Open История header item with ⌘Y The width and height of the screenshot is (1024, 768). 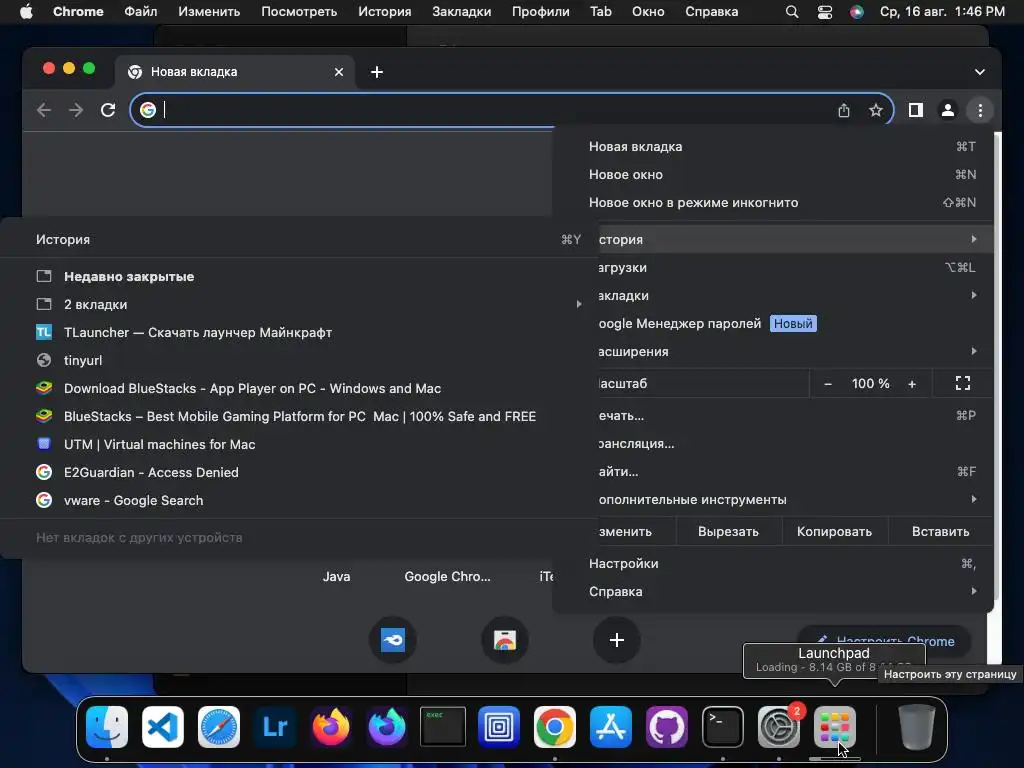(299, 240)
